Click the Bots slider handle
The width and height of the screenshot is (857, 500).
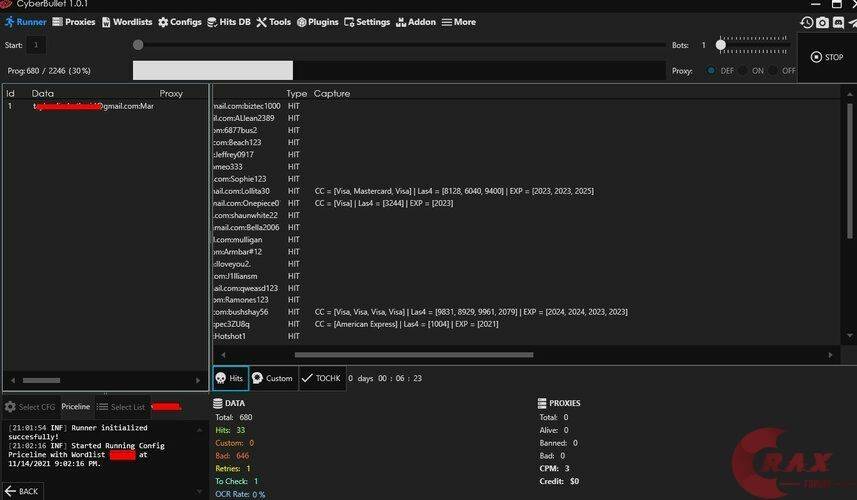click(720, 45)
